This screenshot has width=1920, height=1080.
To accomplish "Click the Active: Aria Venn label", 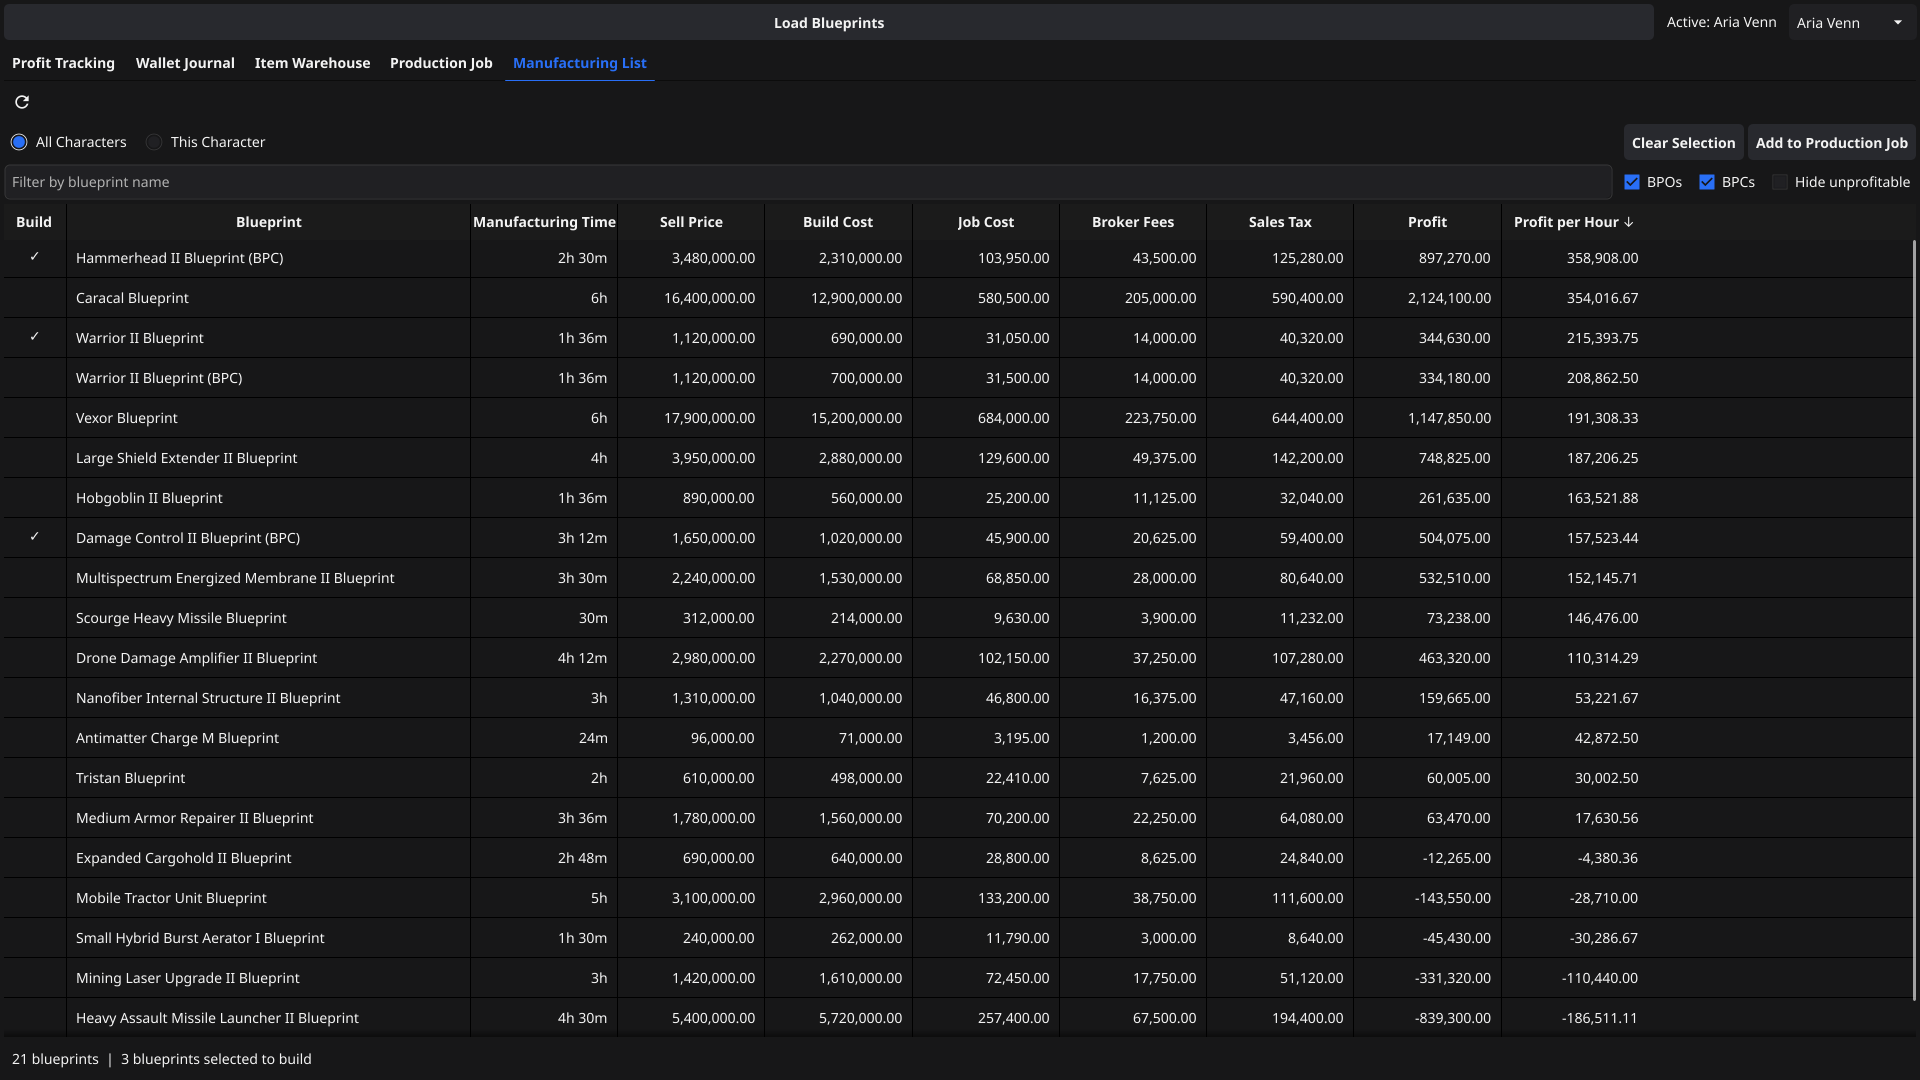I will tap(1721, 22).
